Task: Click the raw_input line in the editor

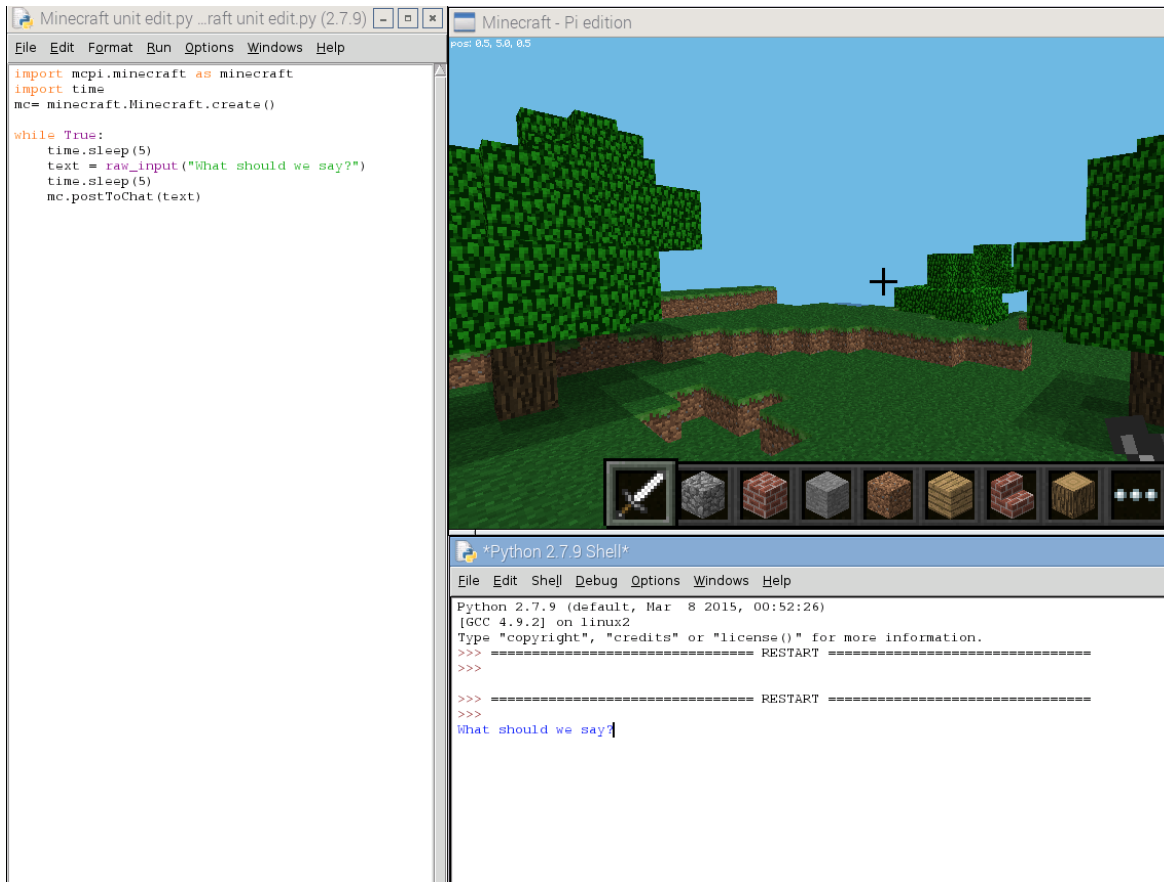Action: pos(206,166)
